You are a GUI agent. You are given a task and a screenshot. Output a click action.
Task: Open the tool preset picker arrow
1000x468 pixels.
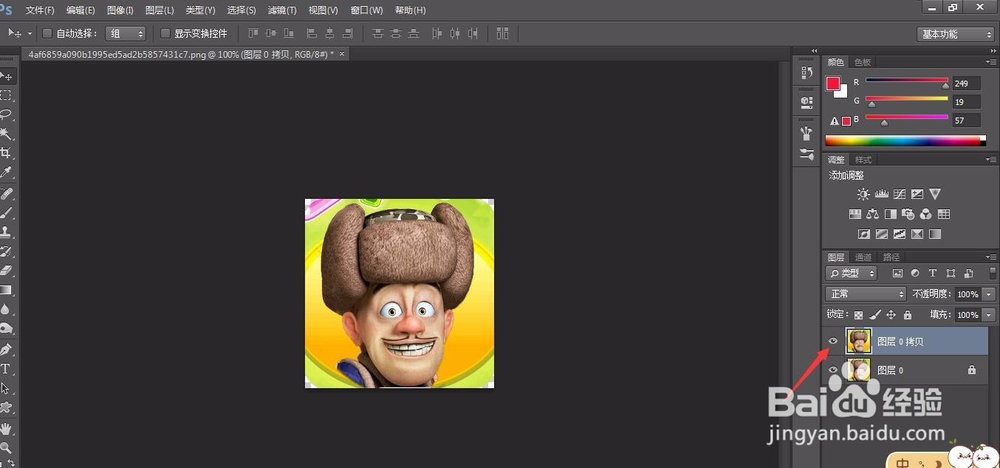tap(30, 33)
